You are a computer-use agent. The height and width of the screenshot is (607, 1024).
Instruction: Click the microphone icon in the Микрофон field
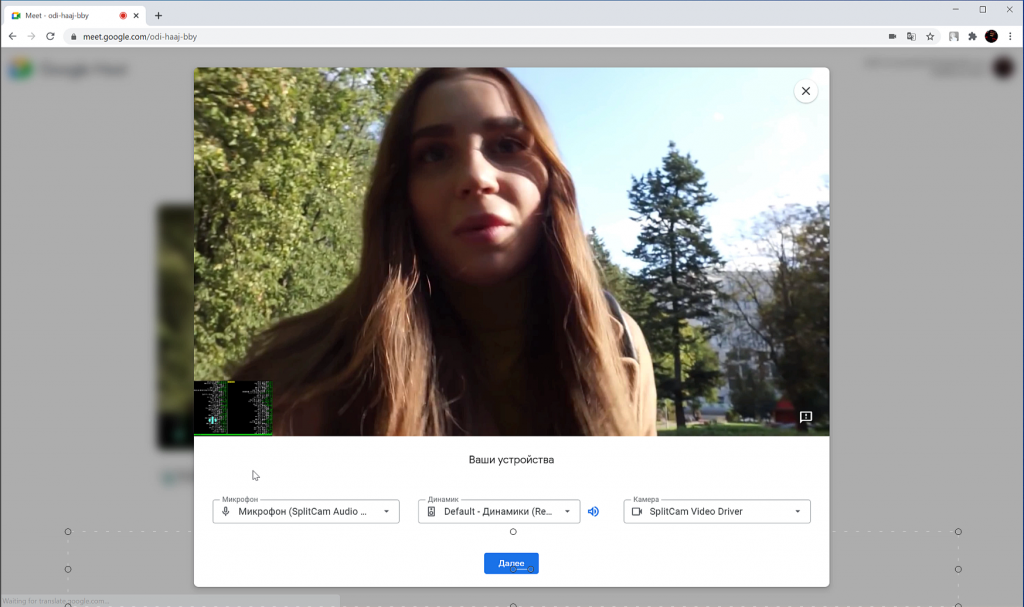(x=225, y=512)
